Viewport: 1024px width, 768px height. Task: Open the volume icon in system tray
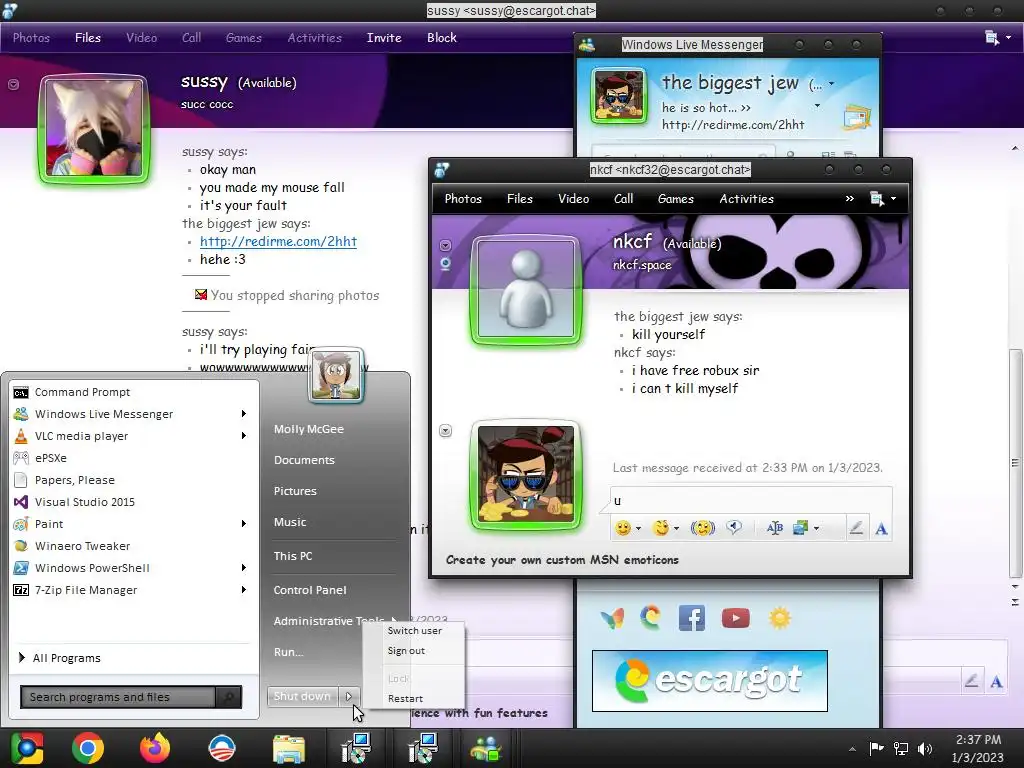pos(925,748)
